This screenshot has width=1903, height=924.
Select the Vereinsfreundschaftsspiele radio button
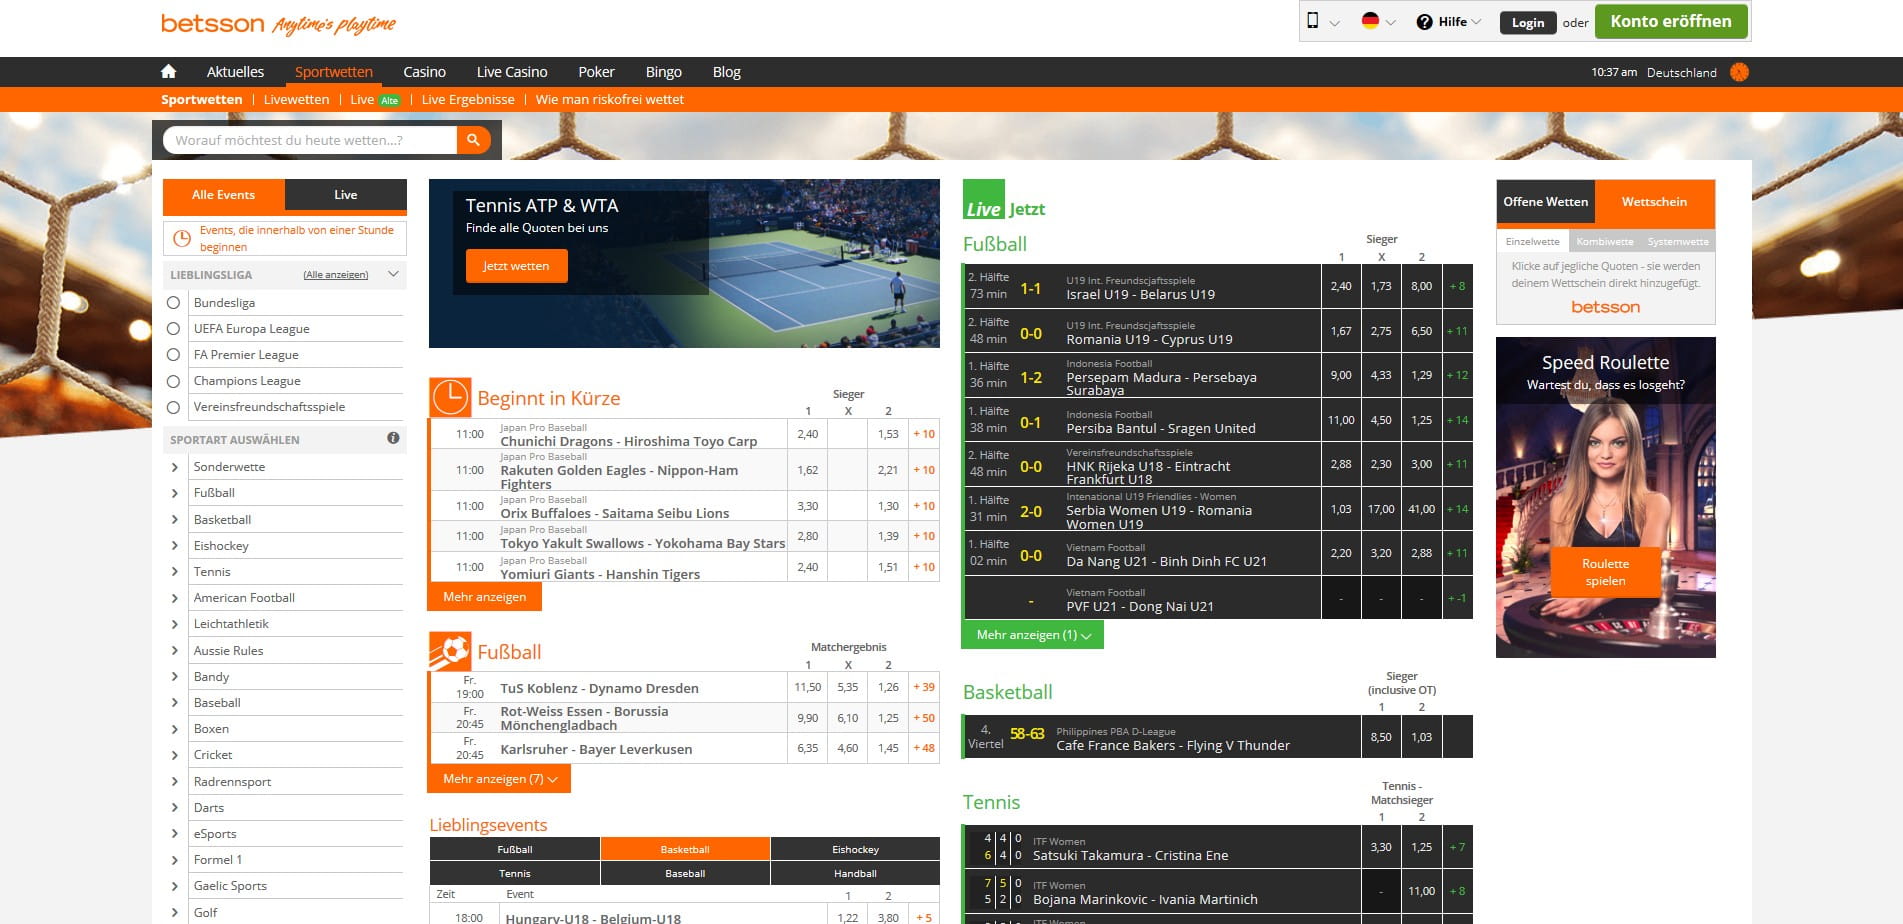[x=173, y=407]
